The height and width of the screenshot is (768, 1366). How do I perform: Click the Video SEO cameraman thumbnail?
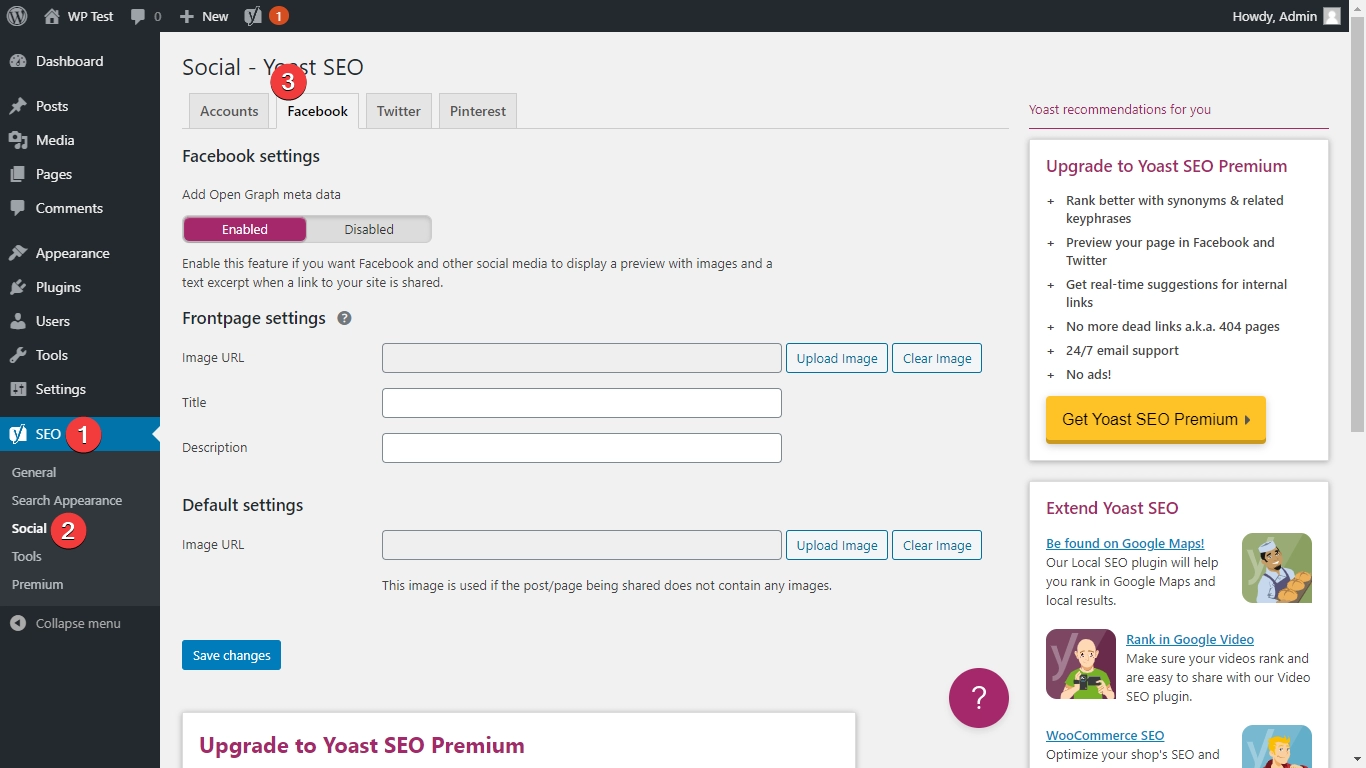[x=1081, y=664]
